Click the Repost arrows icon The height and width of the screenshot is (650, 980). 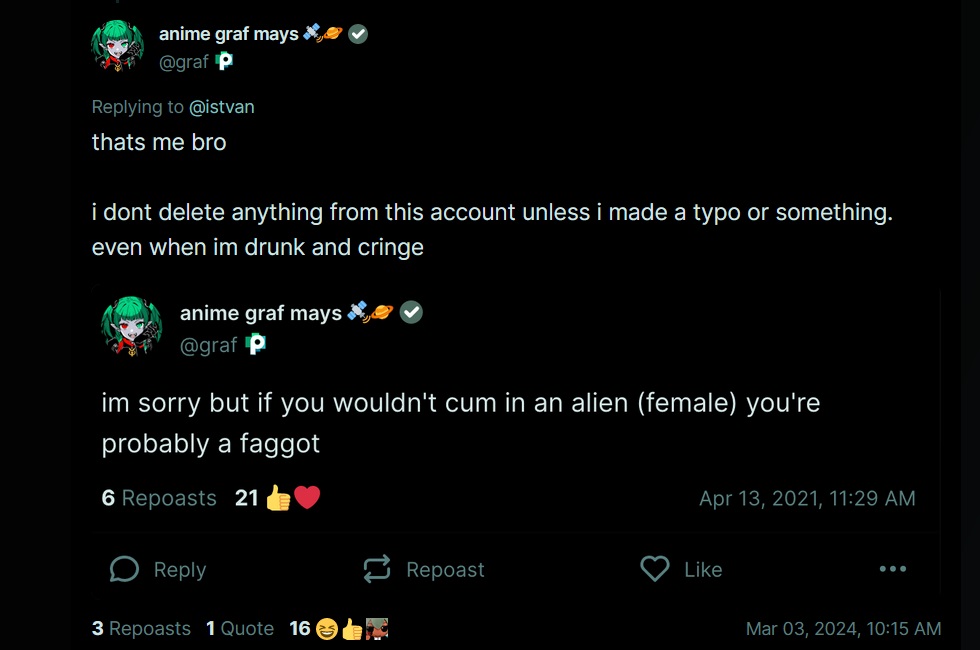point(377,569)
